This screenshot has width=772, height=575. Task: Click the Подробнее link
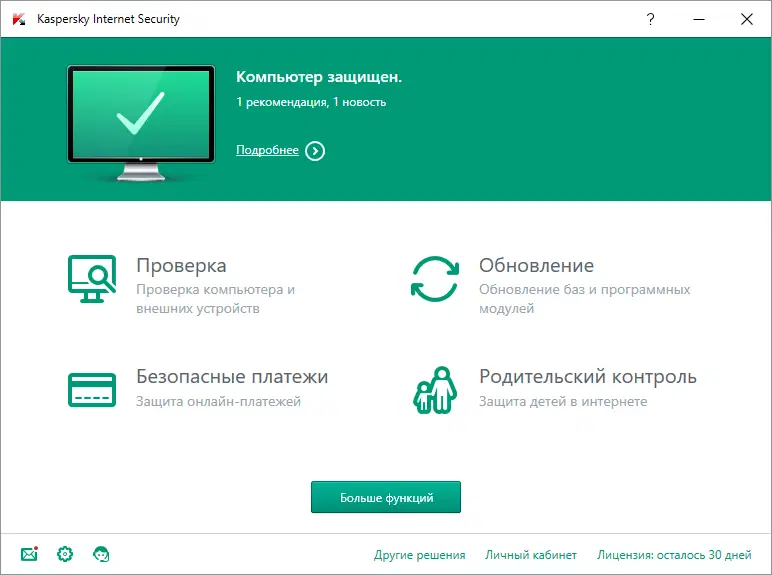pyautogui.click(x=267, y=150)
